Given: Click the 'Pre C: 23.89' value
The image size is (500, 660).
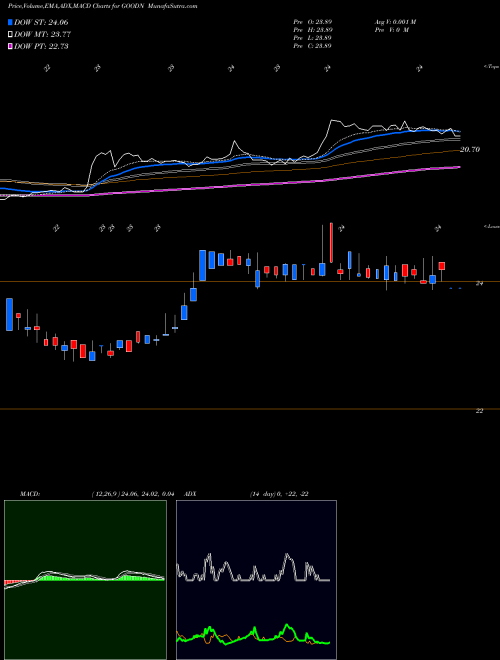Looking at the screenshot, I should click(x=312, y=46).
